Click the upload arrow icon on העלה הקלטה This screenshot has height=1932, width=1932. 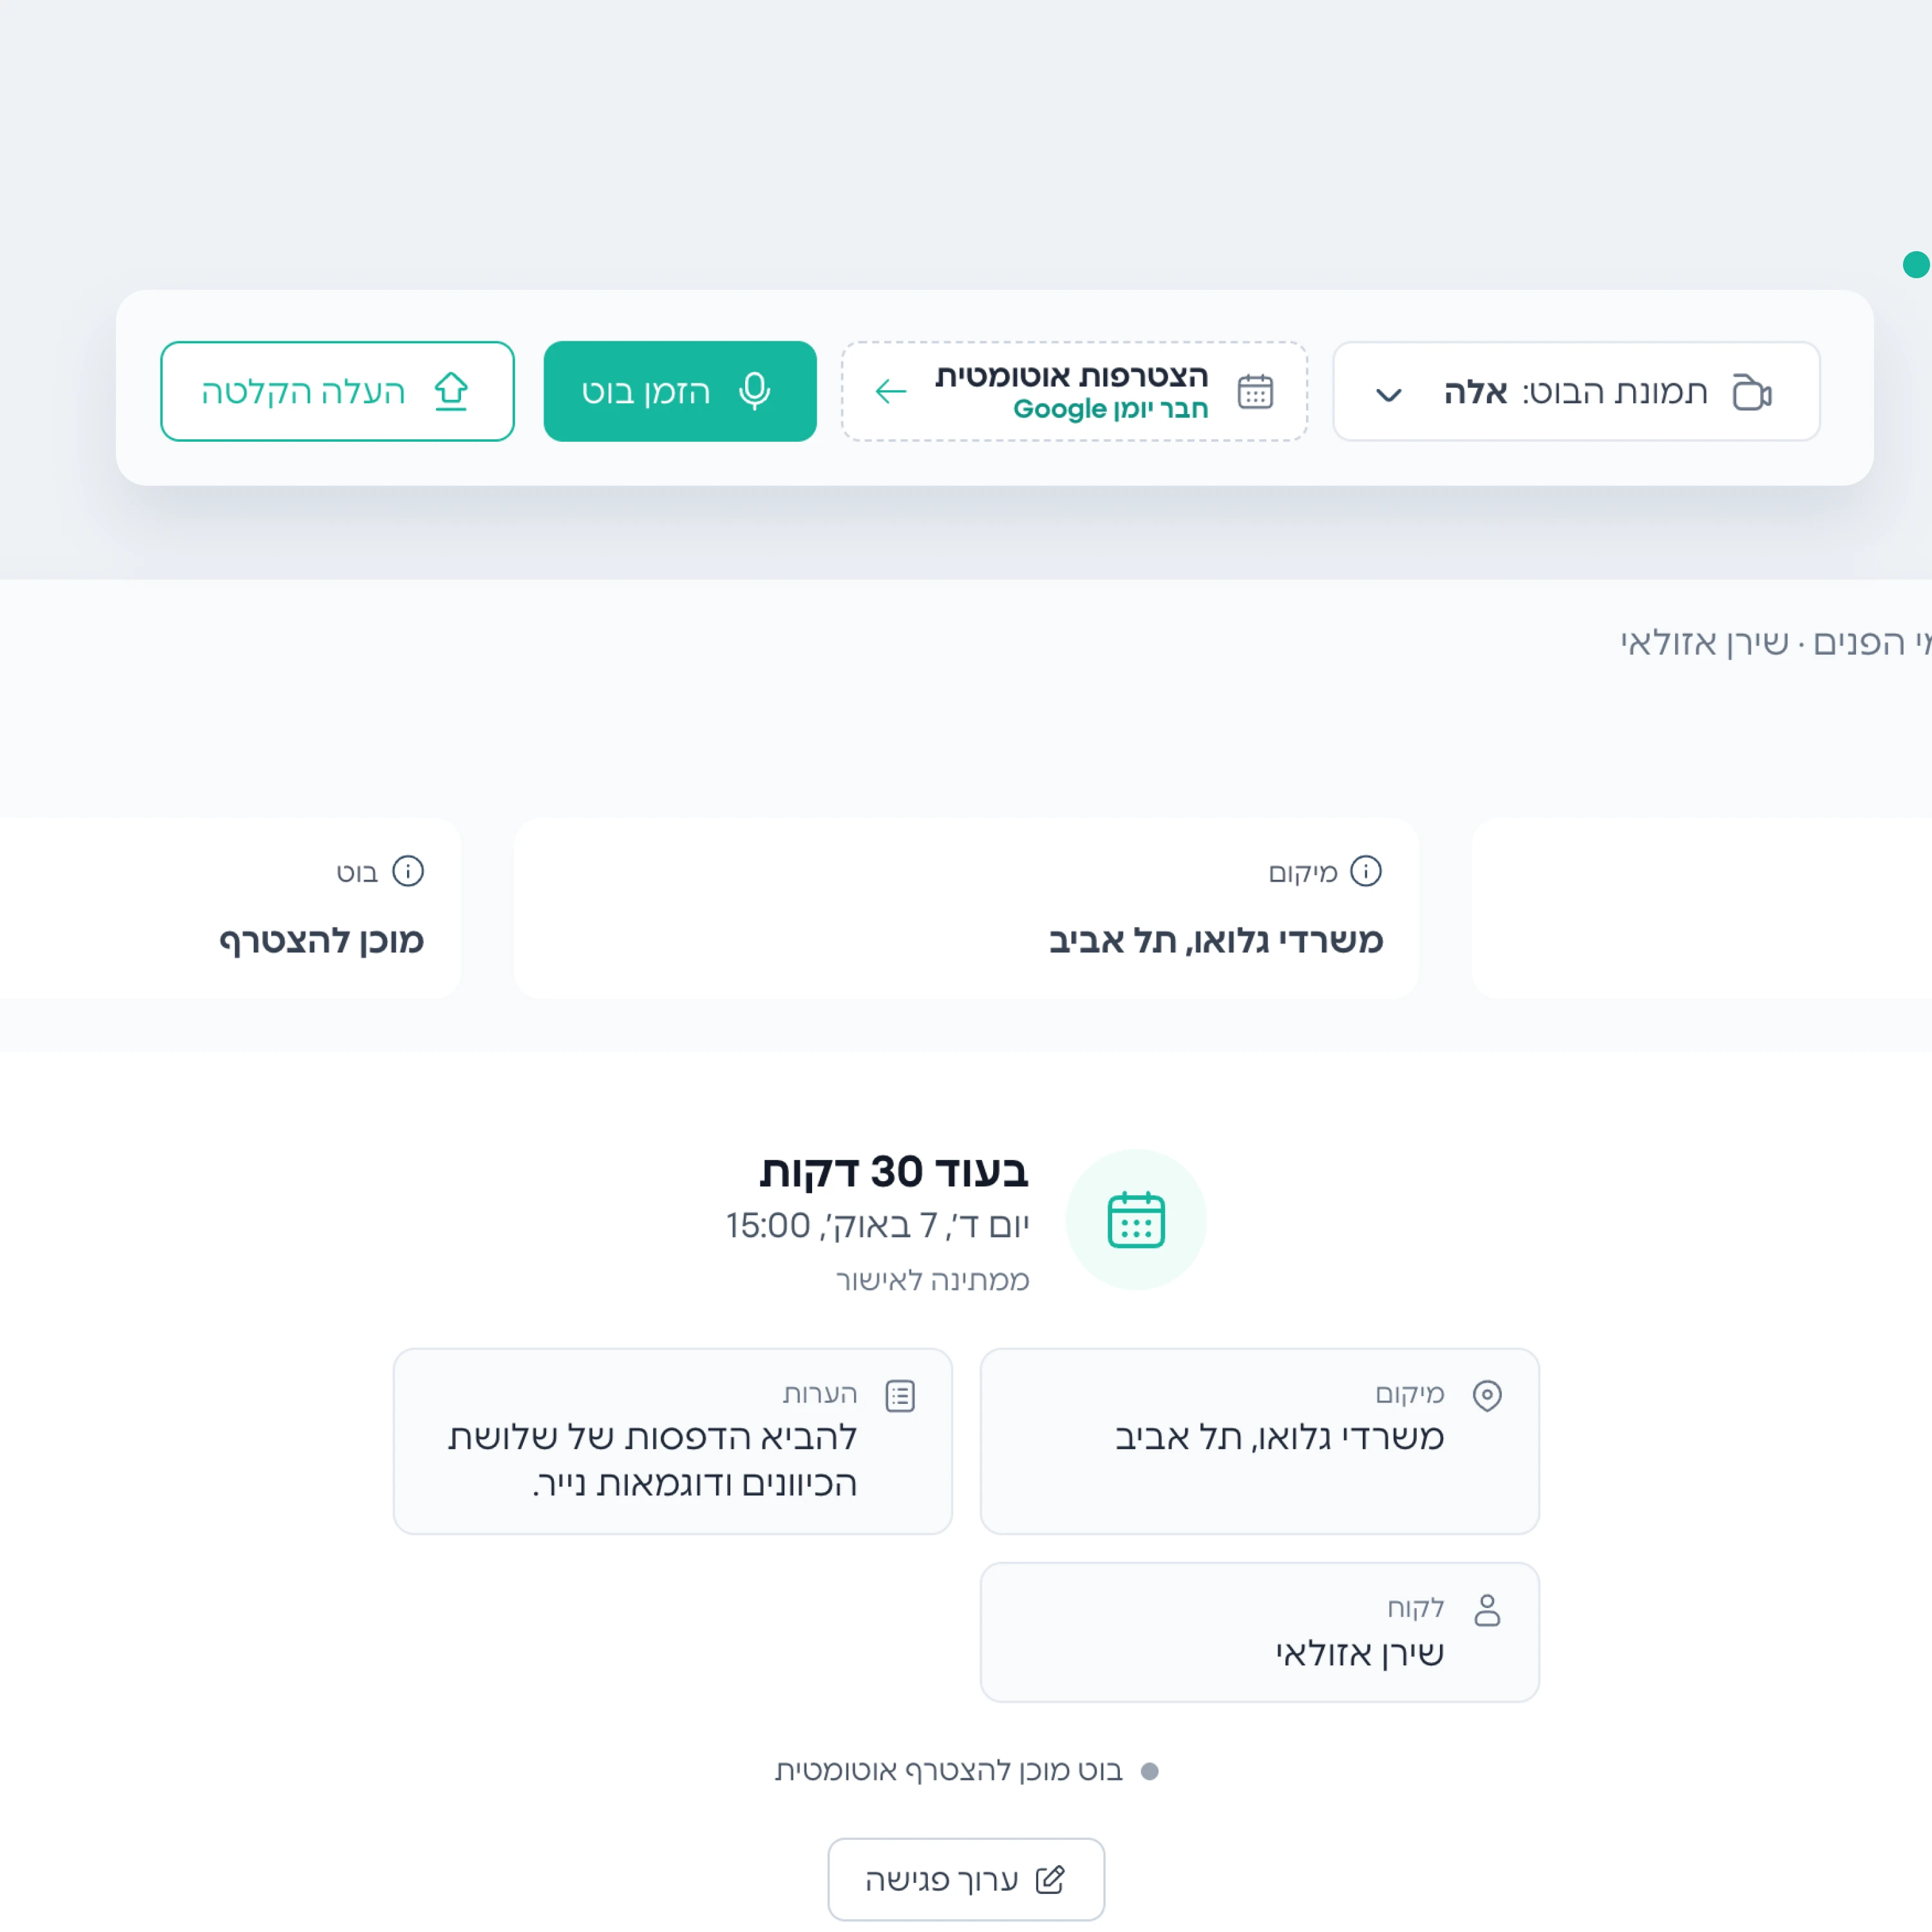coord(451,391)
